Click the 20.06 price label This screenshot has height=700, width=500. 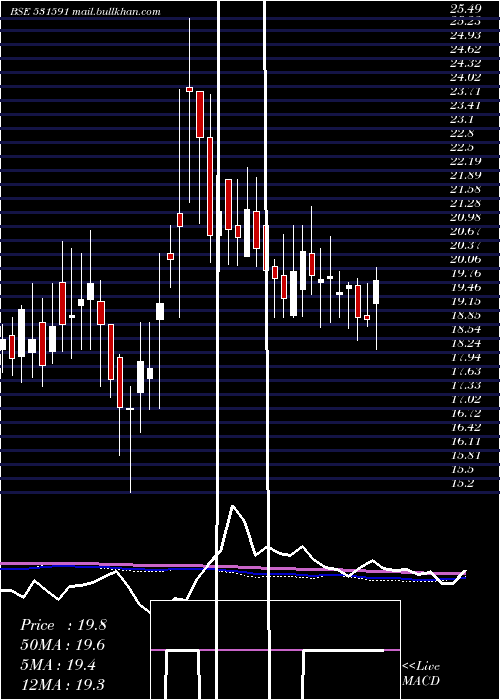466,259
